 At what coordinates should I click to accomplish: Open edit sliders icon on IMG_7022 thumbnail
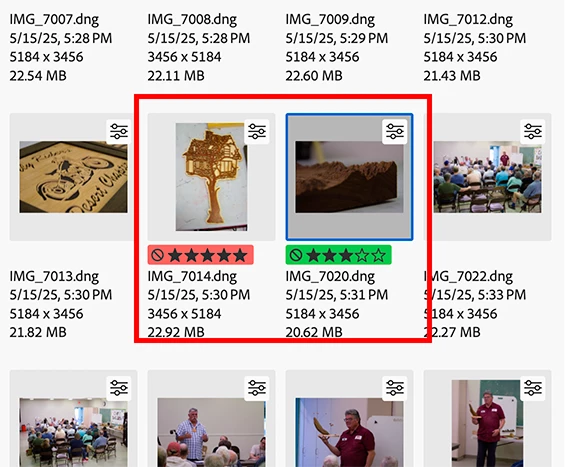coord(533,132)
